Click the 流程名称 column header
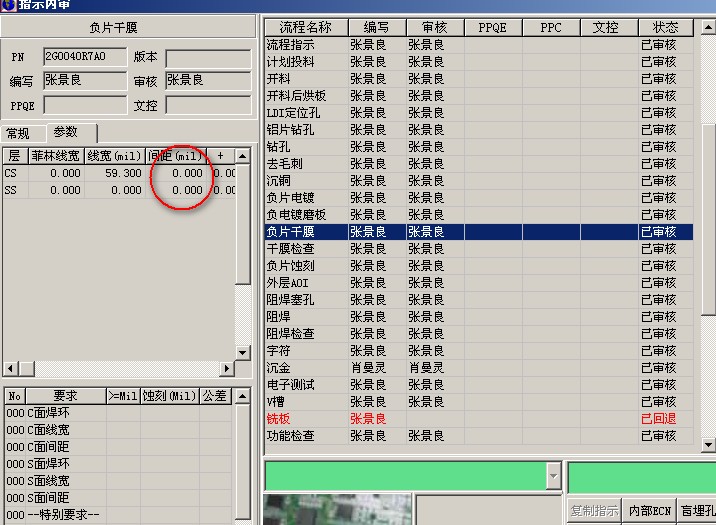Image resolution: width=716 pixels, height=525 pixels. 306,27
